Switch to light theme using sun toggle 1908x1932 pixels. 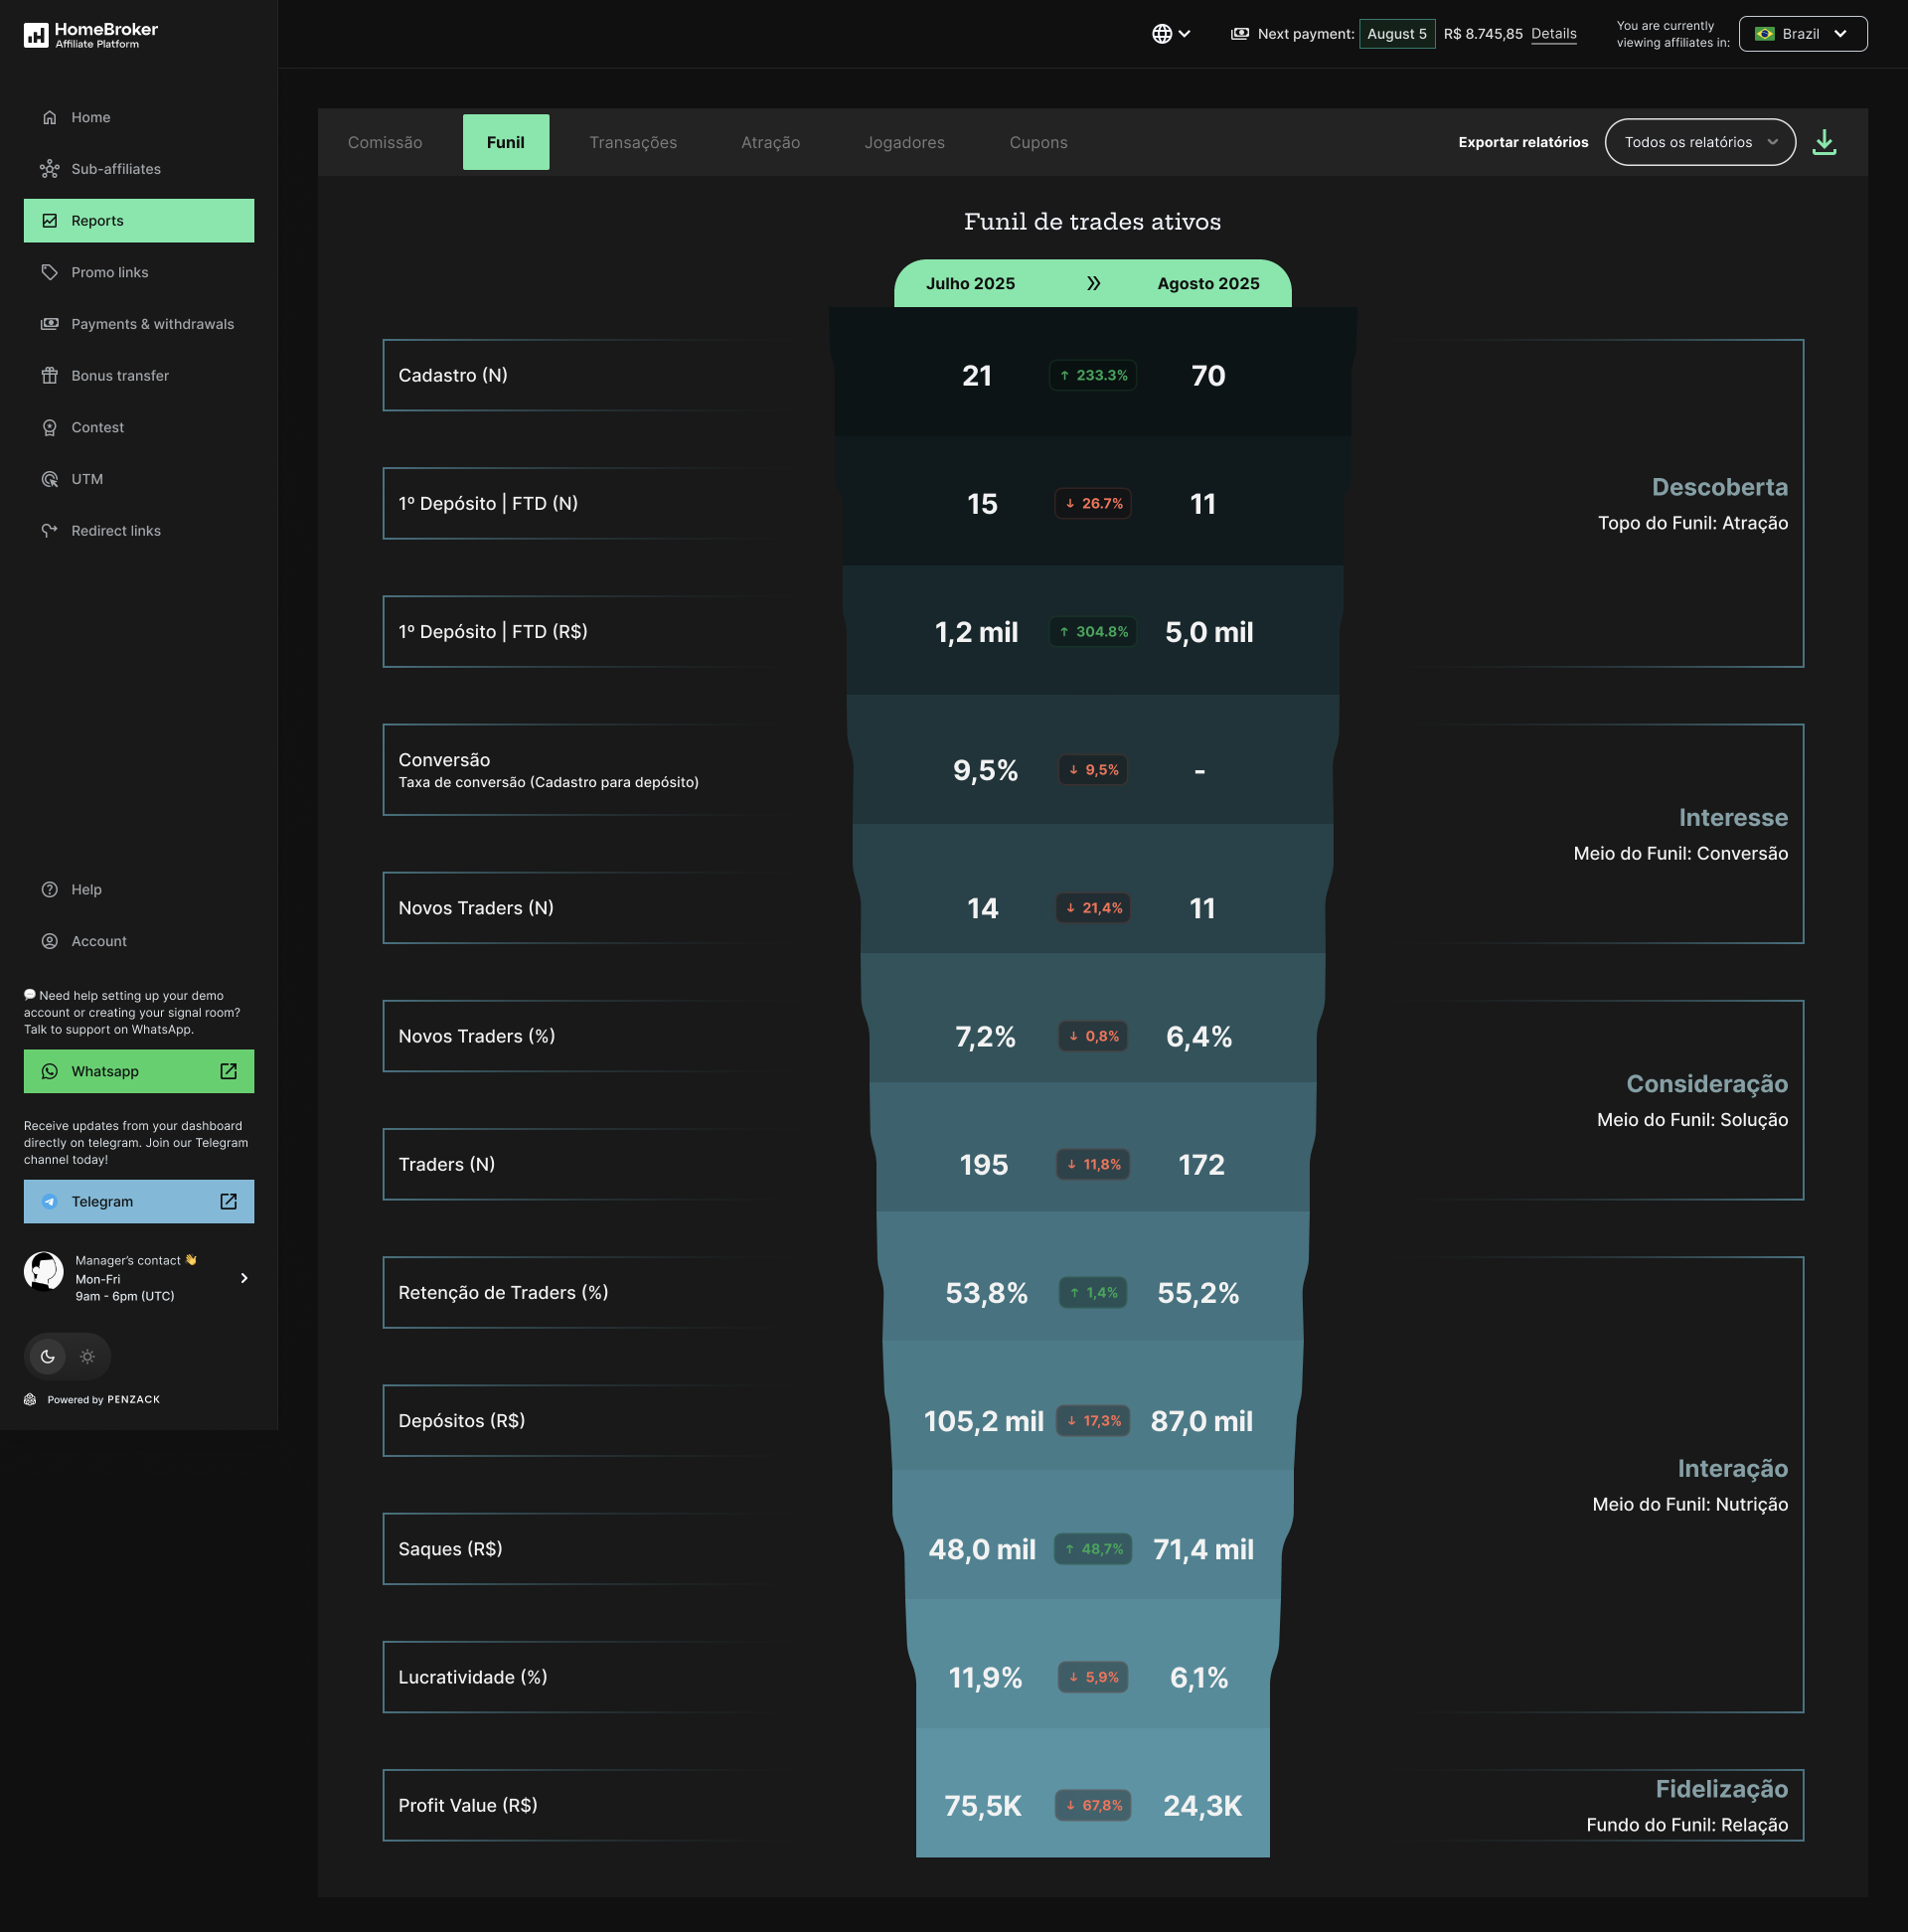pyautogui.click(x=87, y=1356)
